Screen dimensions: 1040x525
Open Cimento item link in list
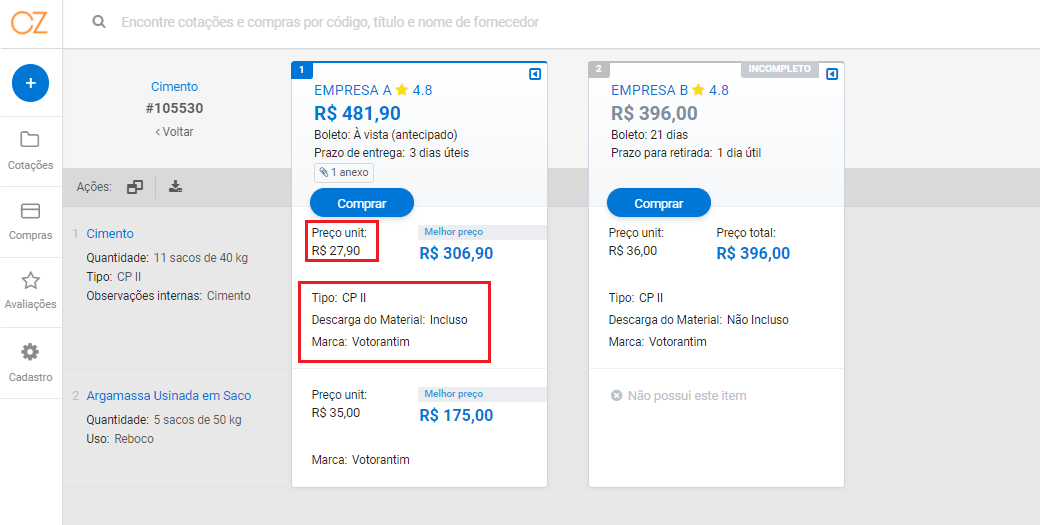[110, 234]
